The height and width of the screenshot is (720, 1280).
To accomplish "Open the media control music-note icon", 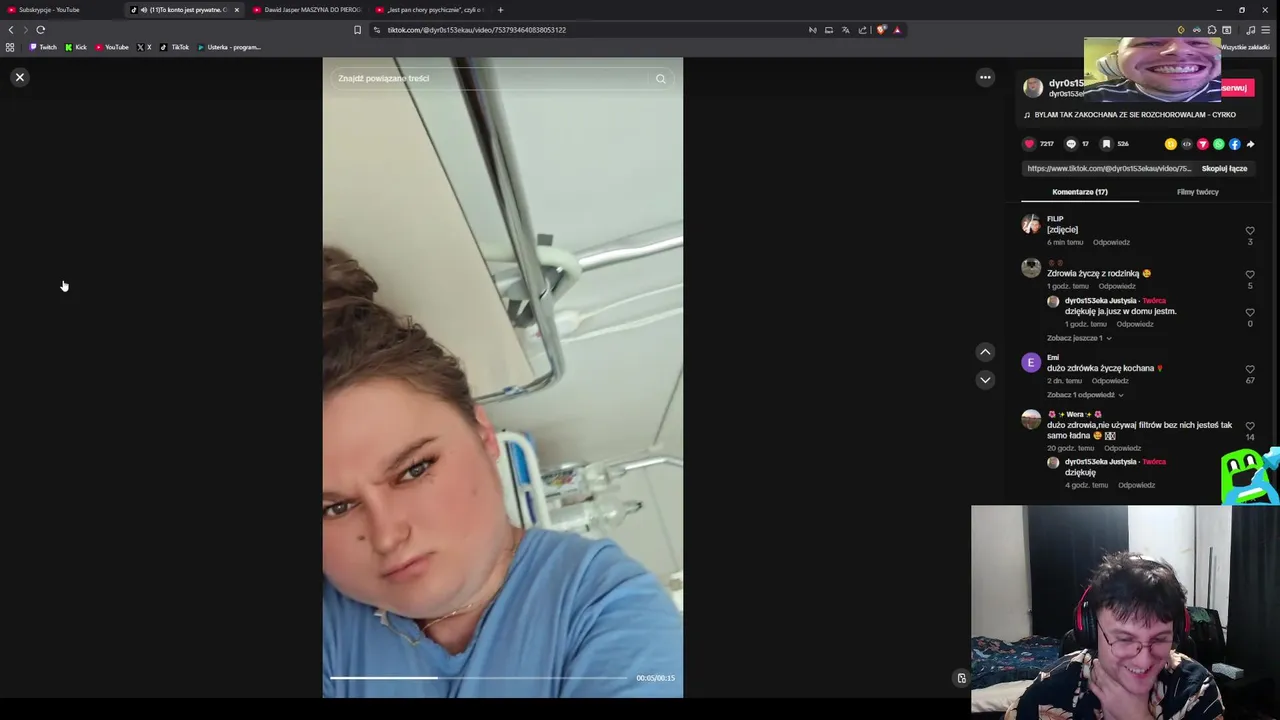I will 1250,30.
